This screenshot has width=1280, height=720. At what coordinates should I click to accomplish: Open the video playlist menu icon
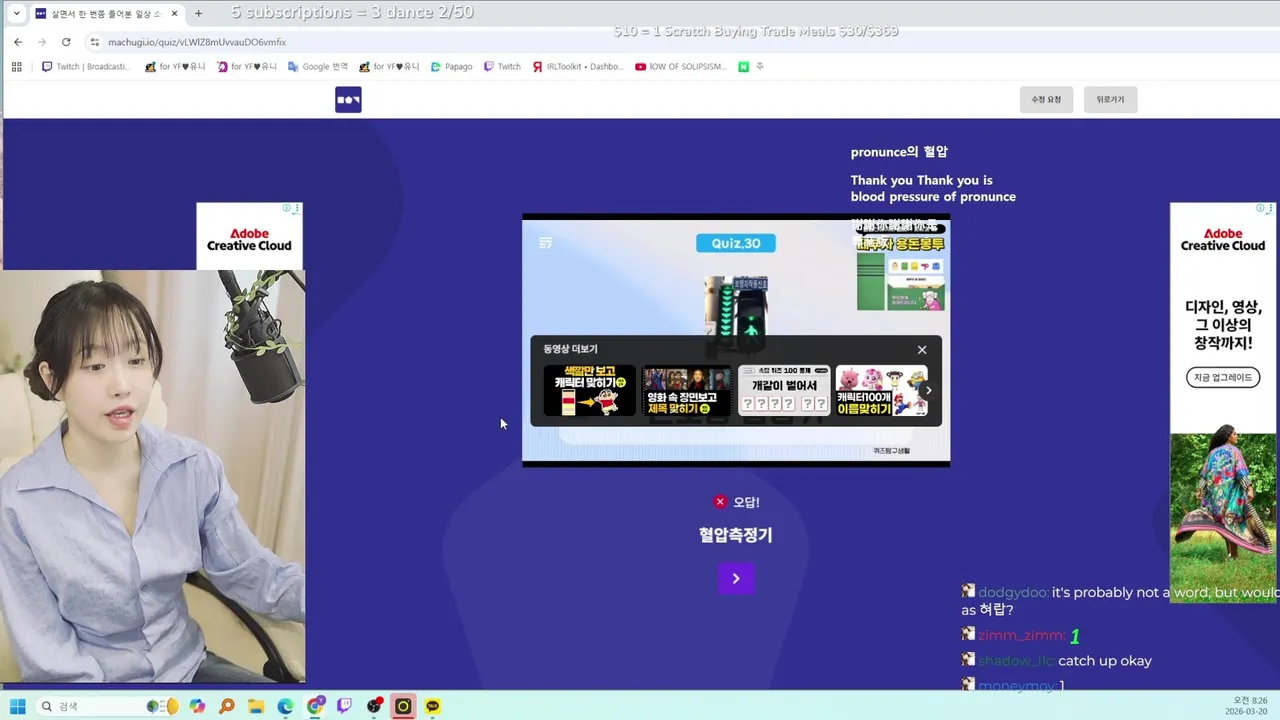tap(545, 243)
